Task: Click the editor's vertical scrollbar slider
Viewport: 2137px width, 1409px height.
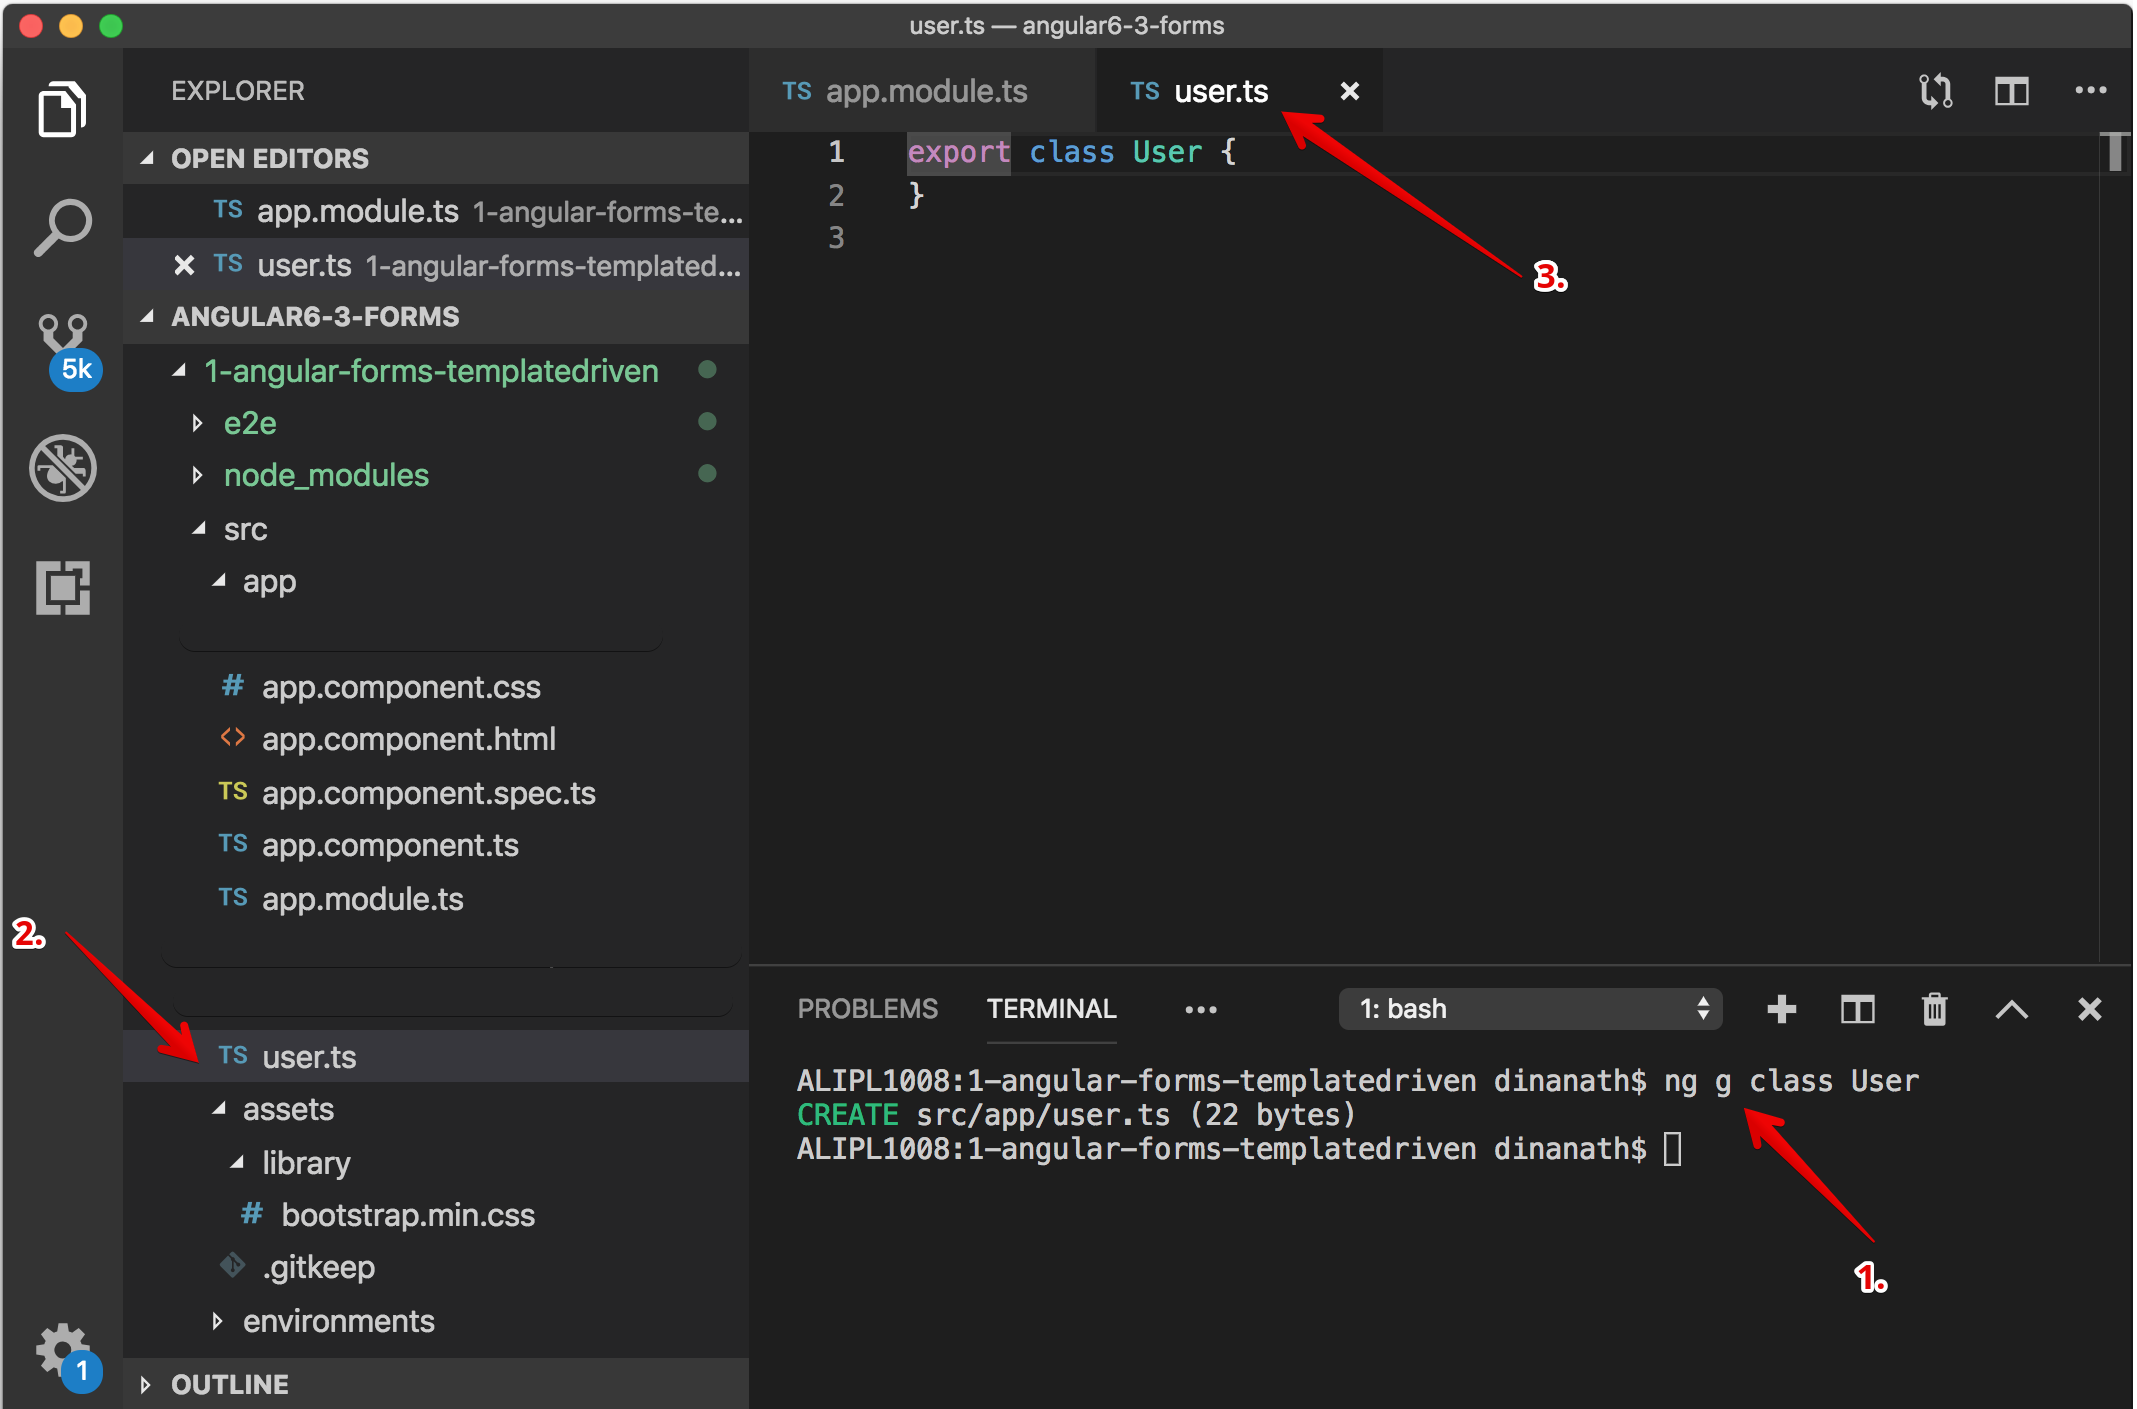Action: pyautogui.click(x=2114, y=152)
